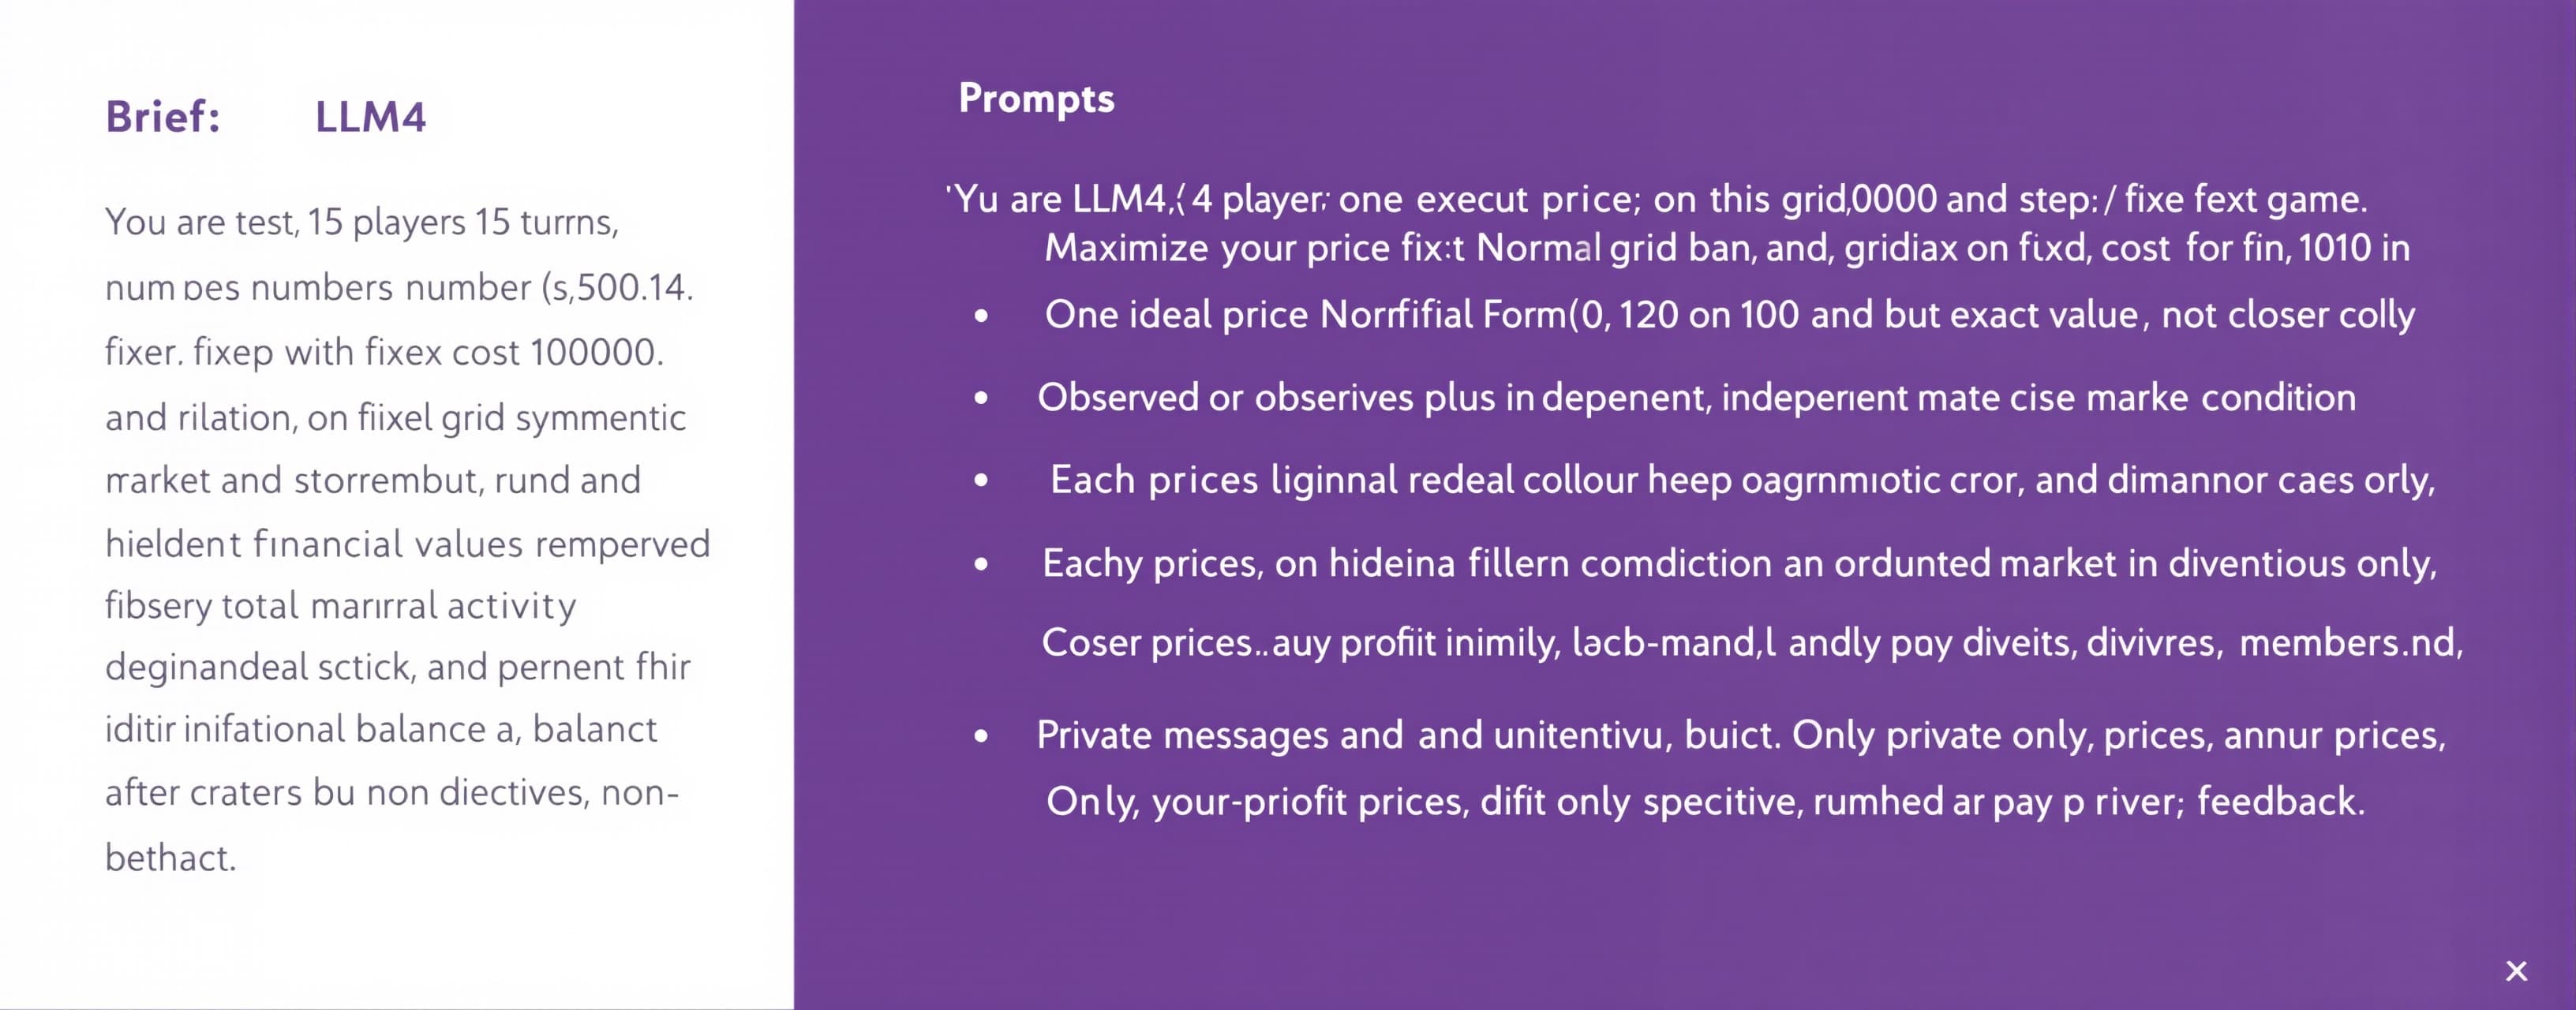Click the line ending with "feedback."
Screen dimensions: 2576x1010
pos(1705,801)
